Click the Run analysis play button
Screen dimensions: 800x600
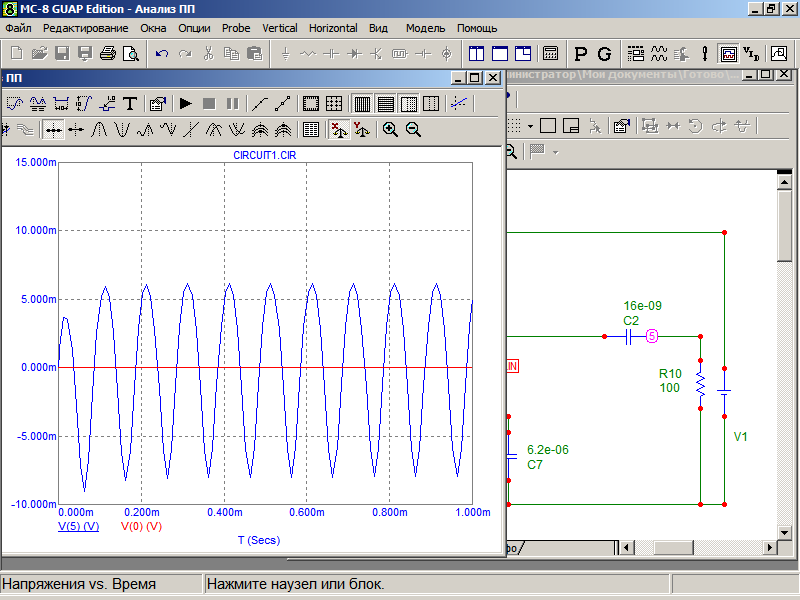(185, 103)
